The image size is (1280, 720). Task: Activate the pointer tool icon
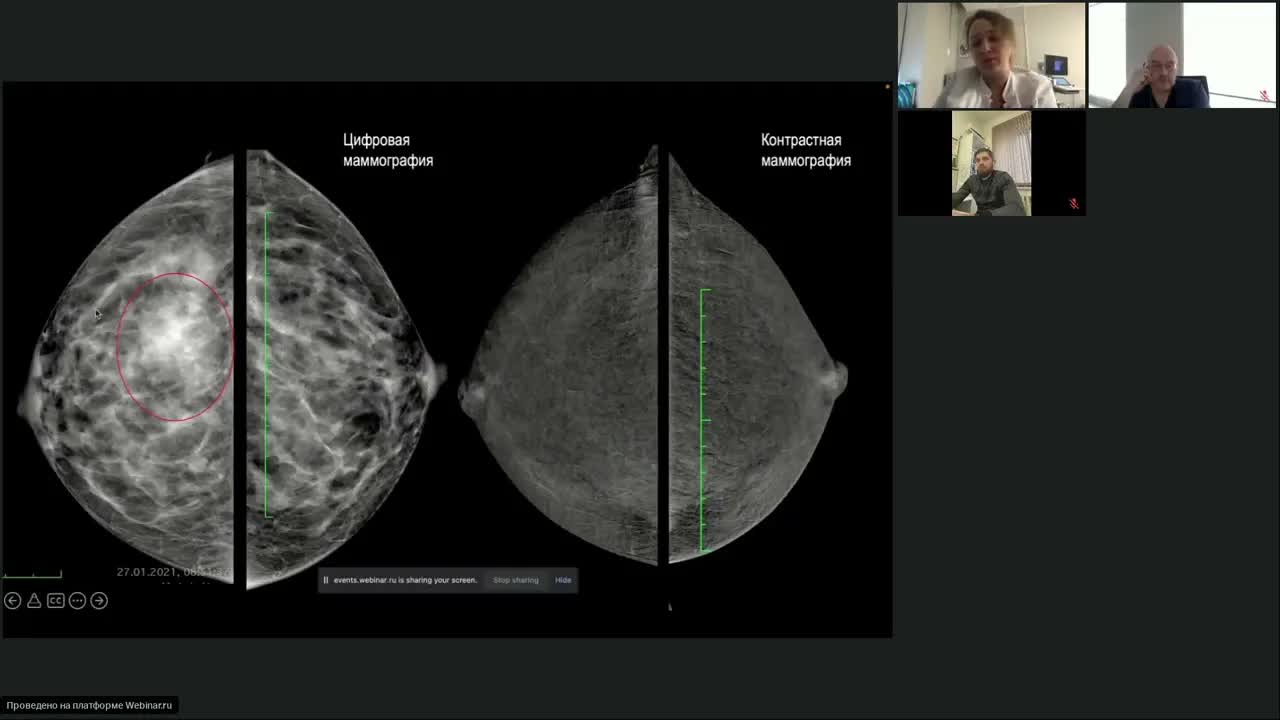pos(34,601)
